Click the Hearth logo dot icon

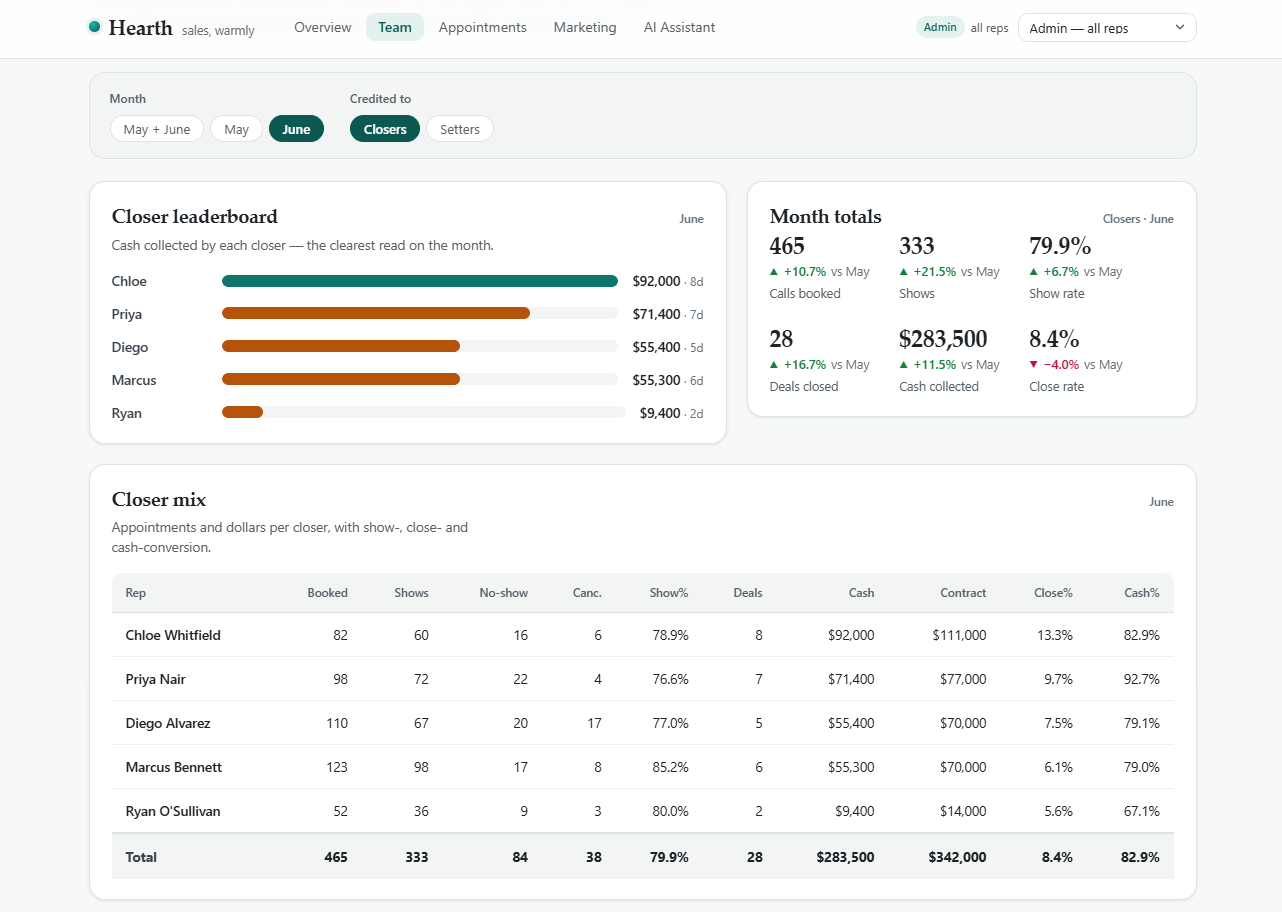pos(95,27)
